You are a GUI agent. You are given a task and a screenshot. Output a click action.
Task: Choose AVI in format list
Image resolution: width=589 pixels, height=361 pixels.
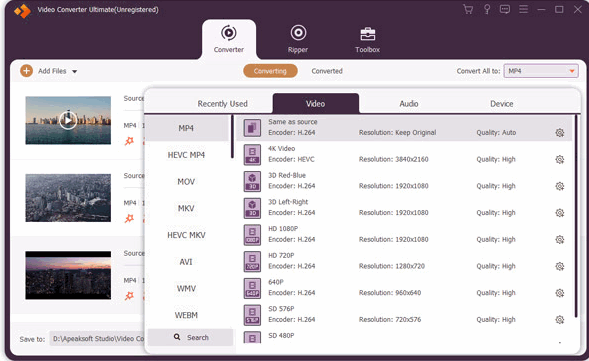click(x=186, y=261)
